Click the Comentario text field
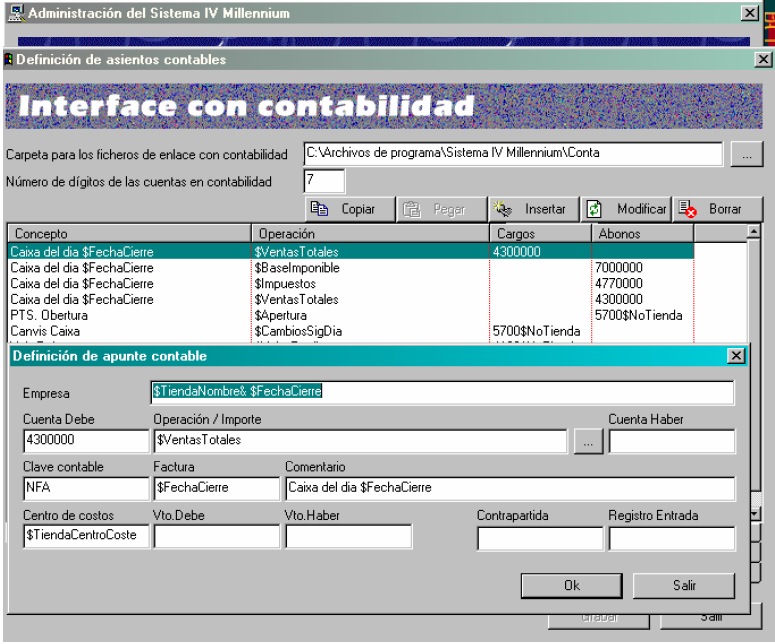Viewport: 775px width, 644px height. pos(509,488)
